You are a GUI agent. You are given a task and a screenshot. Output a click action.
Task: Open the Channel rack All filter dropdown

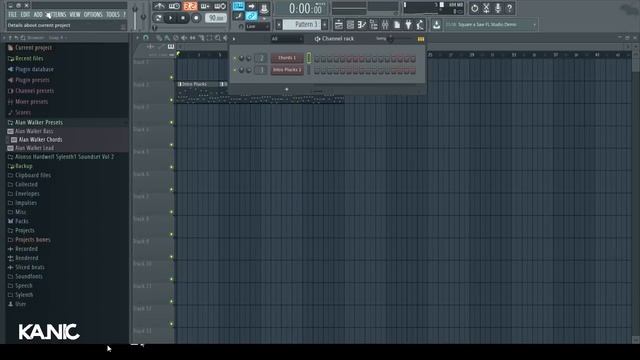(287, 39)
